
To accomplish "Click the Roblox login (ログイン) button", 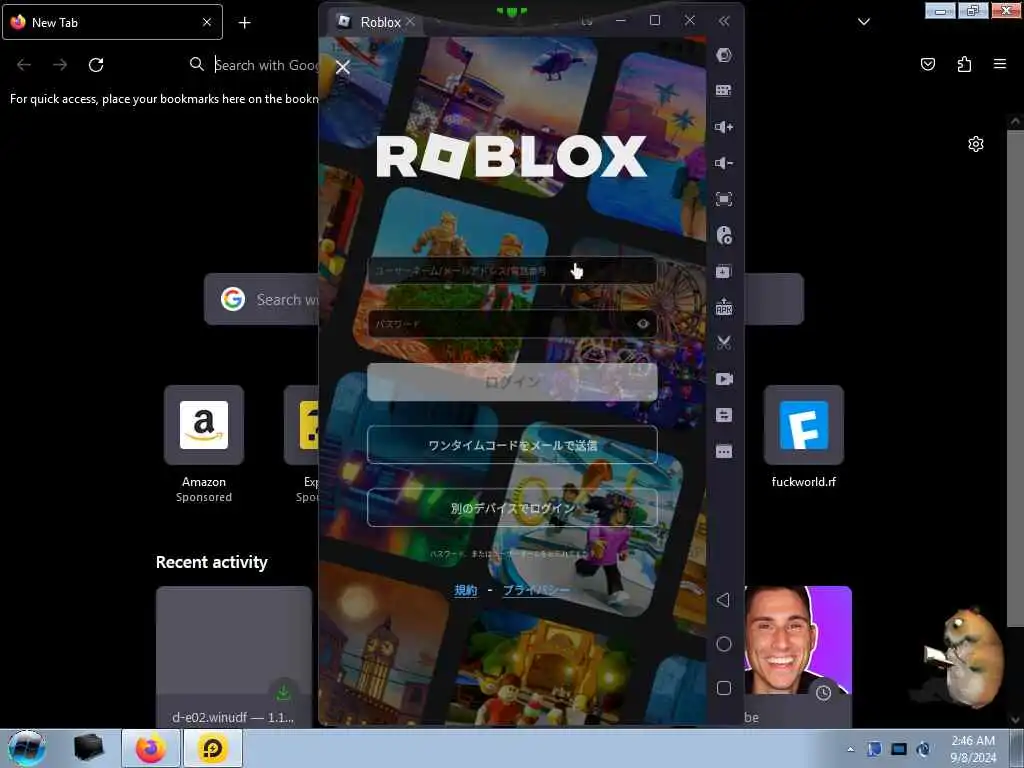I will pos(512,382).
